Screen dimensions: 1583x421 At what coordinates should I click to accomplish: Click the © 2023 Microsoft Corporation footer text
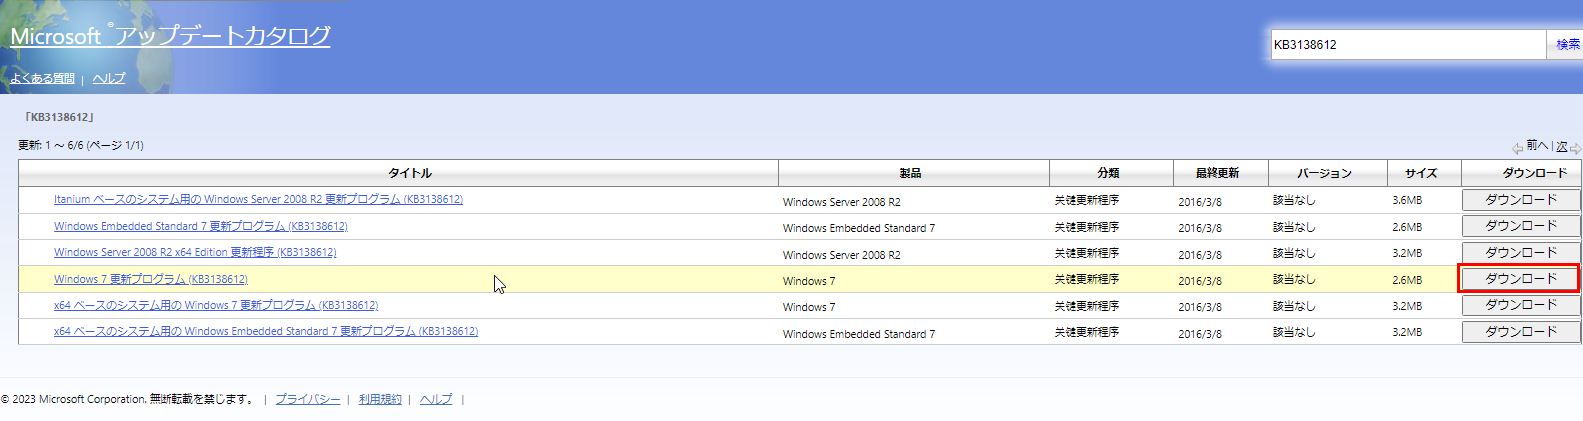pyautogui.click(x=126, y=399)
